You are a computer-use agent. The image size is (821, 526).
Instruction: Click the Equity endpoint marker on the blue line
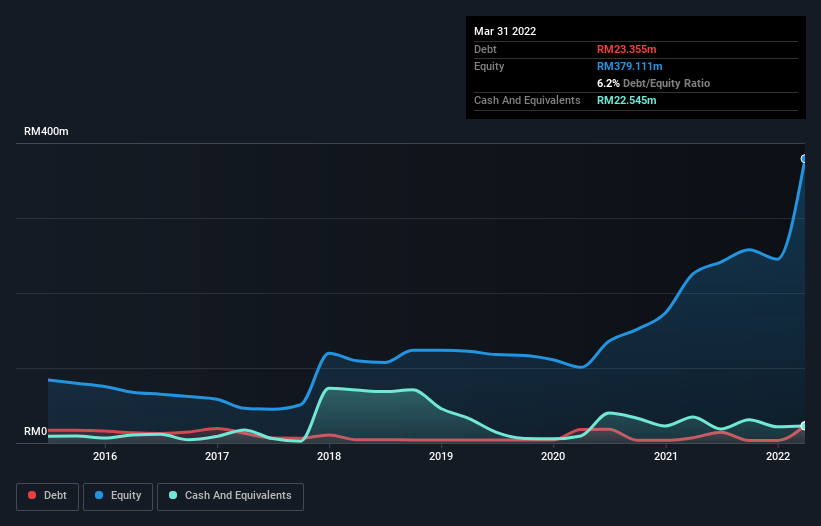click(804, 159)
